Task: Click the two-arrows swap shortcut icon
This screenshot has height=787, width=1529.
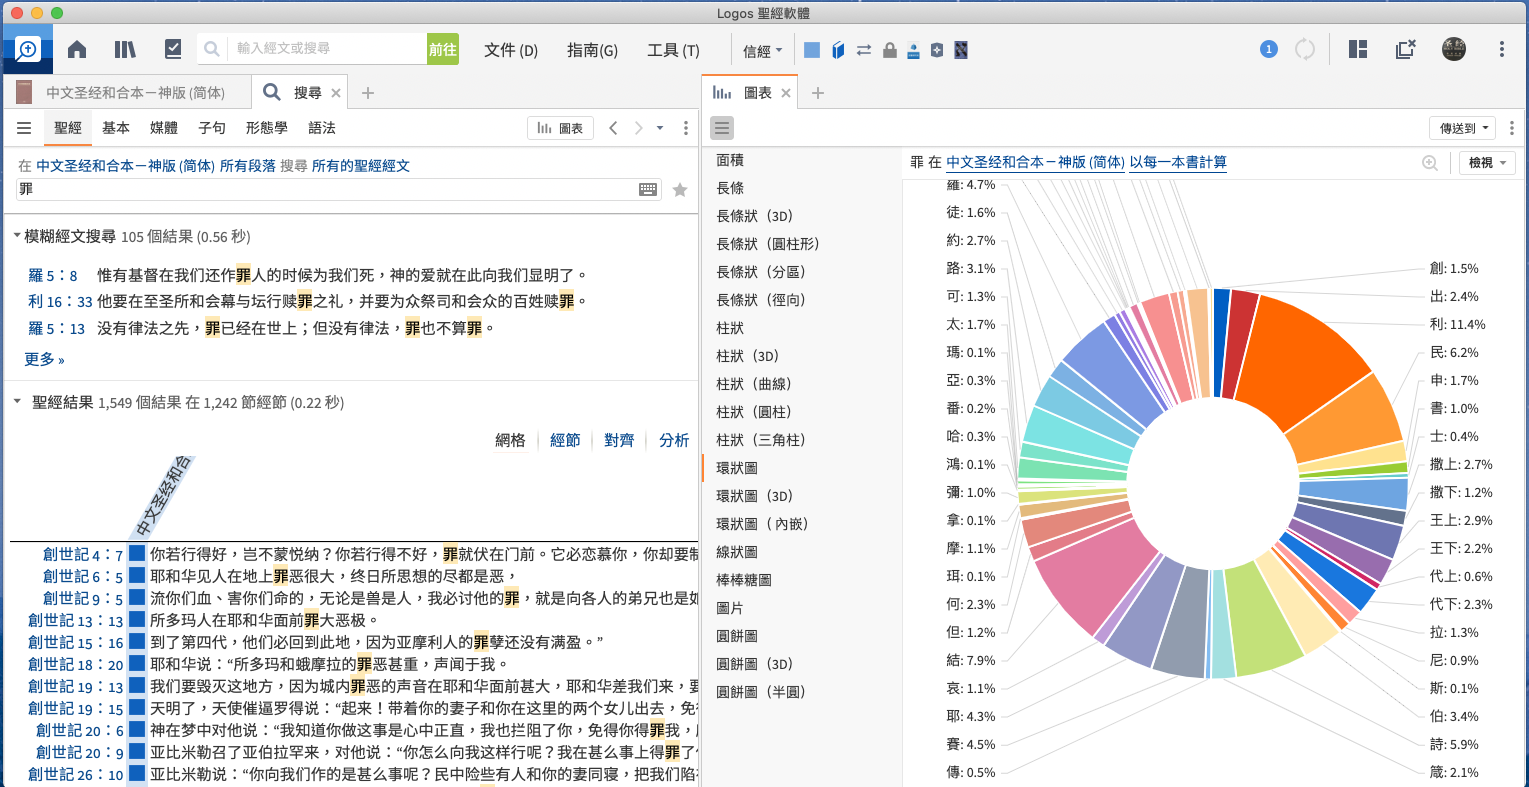Action: (864, 50)
